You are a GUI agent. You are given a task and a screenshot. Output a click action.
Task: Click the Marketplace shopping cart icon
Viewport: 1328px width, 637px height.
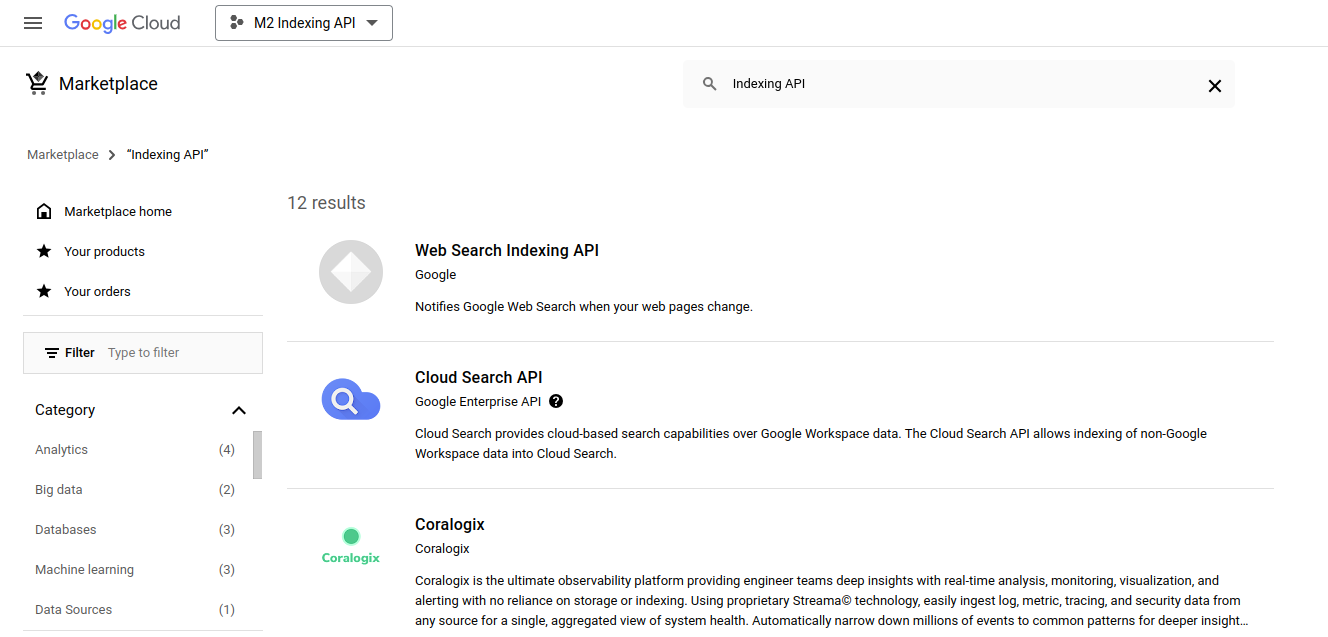tap(37, 83)
